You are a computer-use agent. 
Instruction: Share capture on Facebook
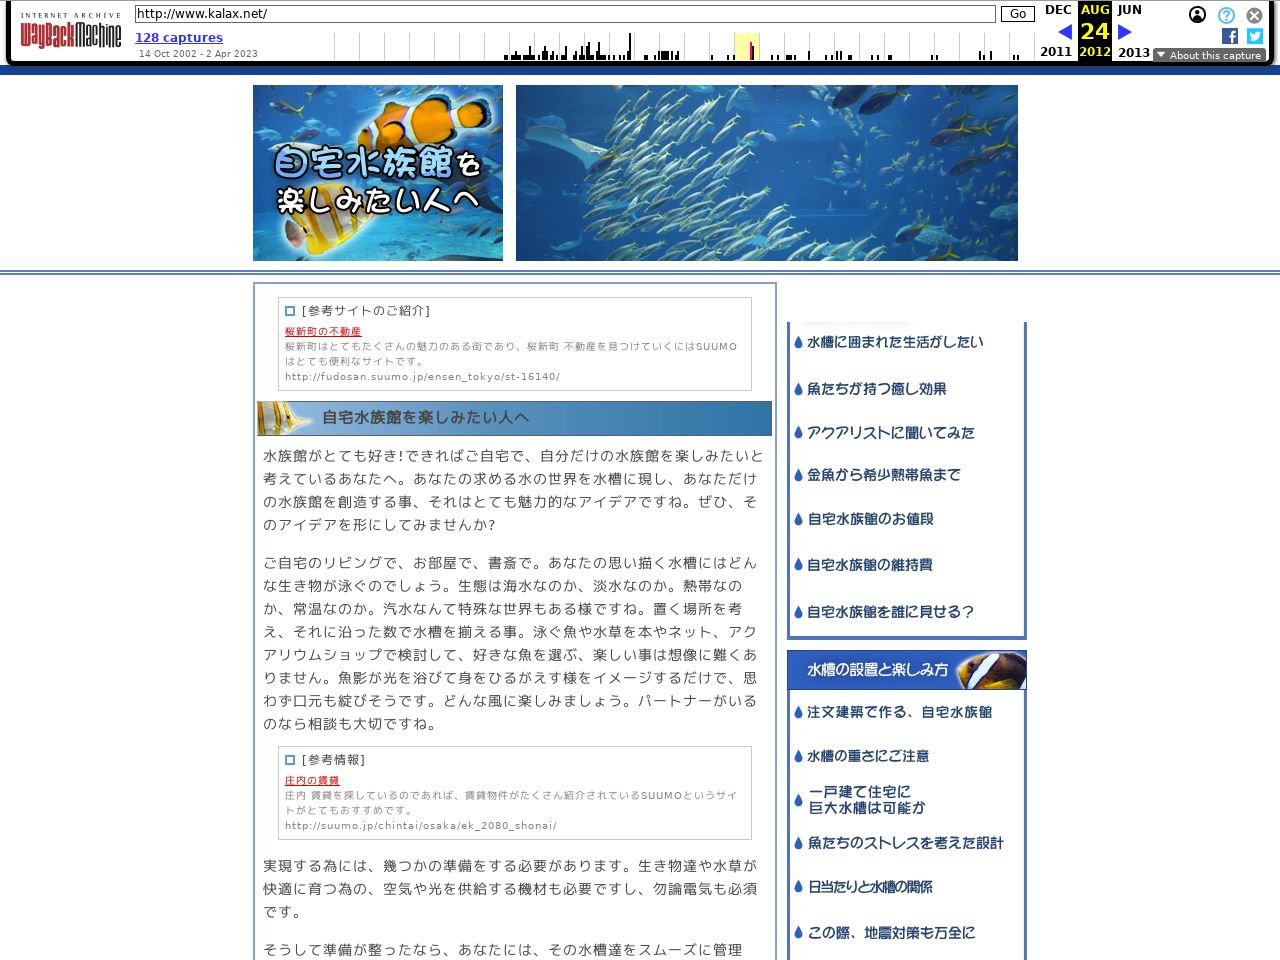pyautogui.click(x=1230, y=36)
